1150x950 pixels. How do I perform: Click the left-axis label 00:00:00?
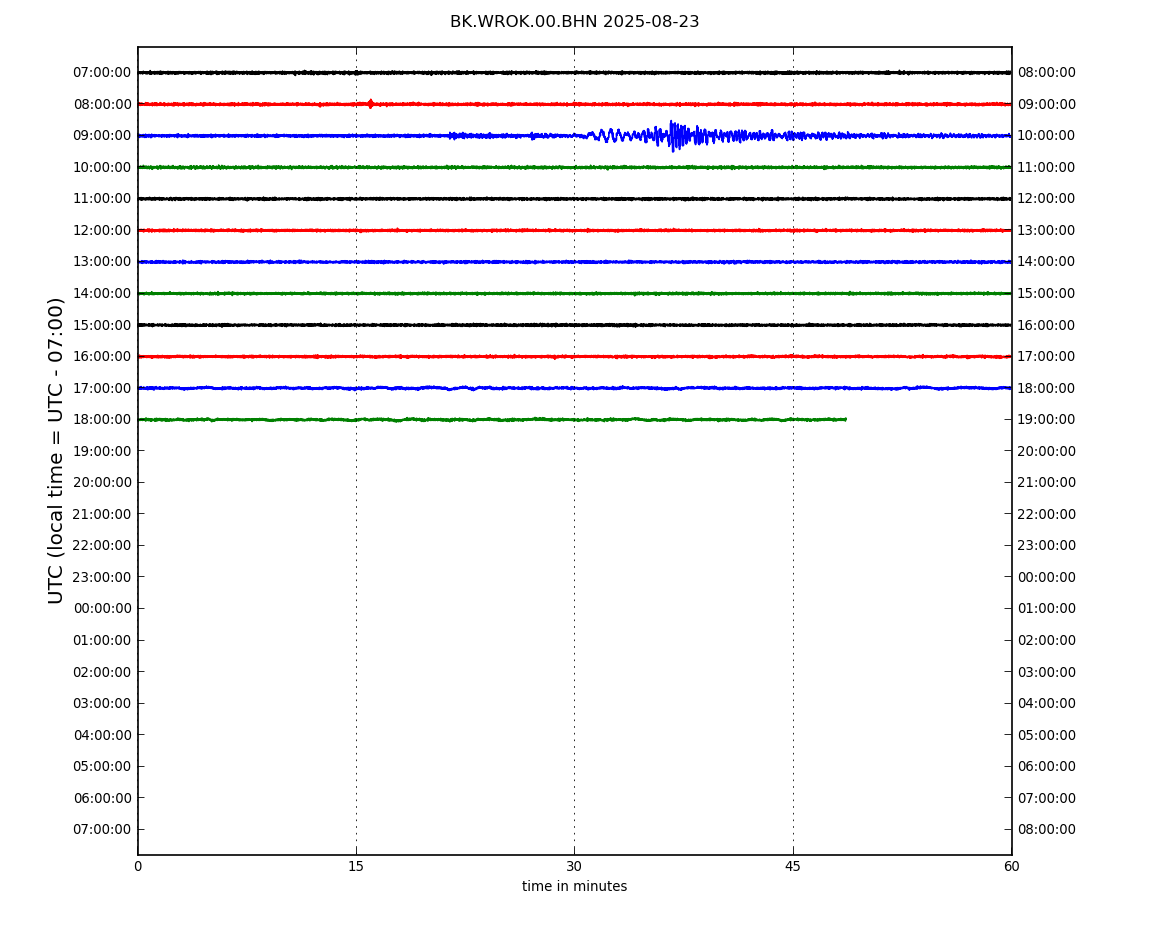pyautogui.click(x=103, y=609)
